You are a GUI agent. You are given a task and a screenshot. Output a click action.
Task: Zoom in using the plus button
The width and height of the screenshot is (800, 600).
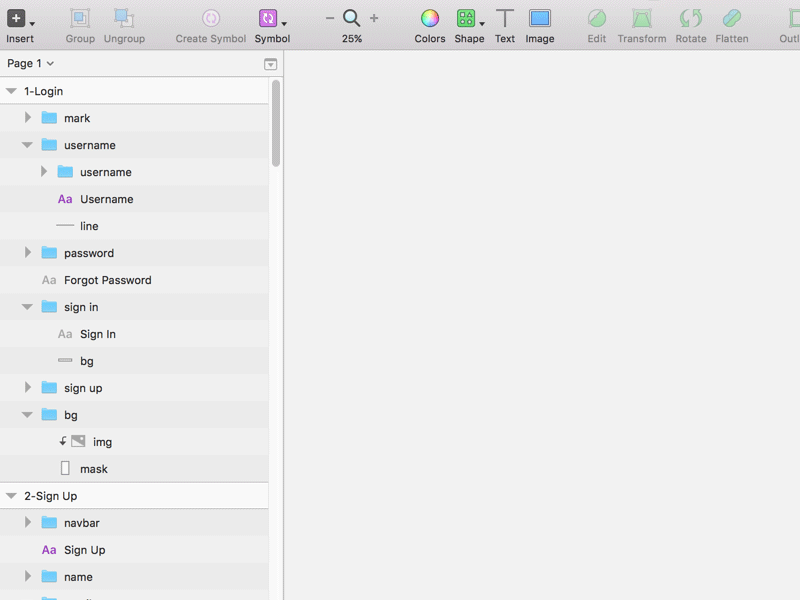pos(372,18)
